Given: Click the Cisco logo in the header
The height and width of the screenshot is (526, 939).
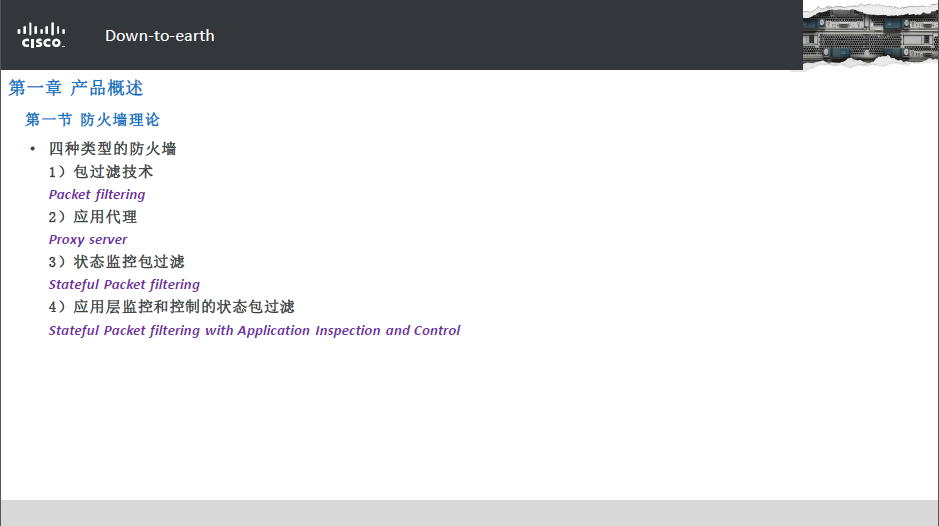Looking at the screenshot, I should click(42, 36).
